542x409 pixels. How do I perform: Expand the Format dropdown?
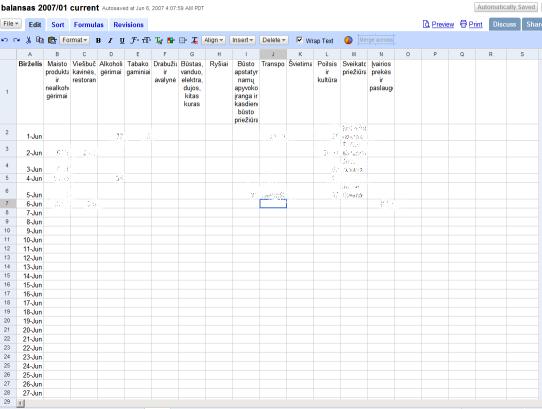point(74,40)
